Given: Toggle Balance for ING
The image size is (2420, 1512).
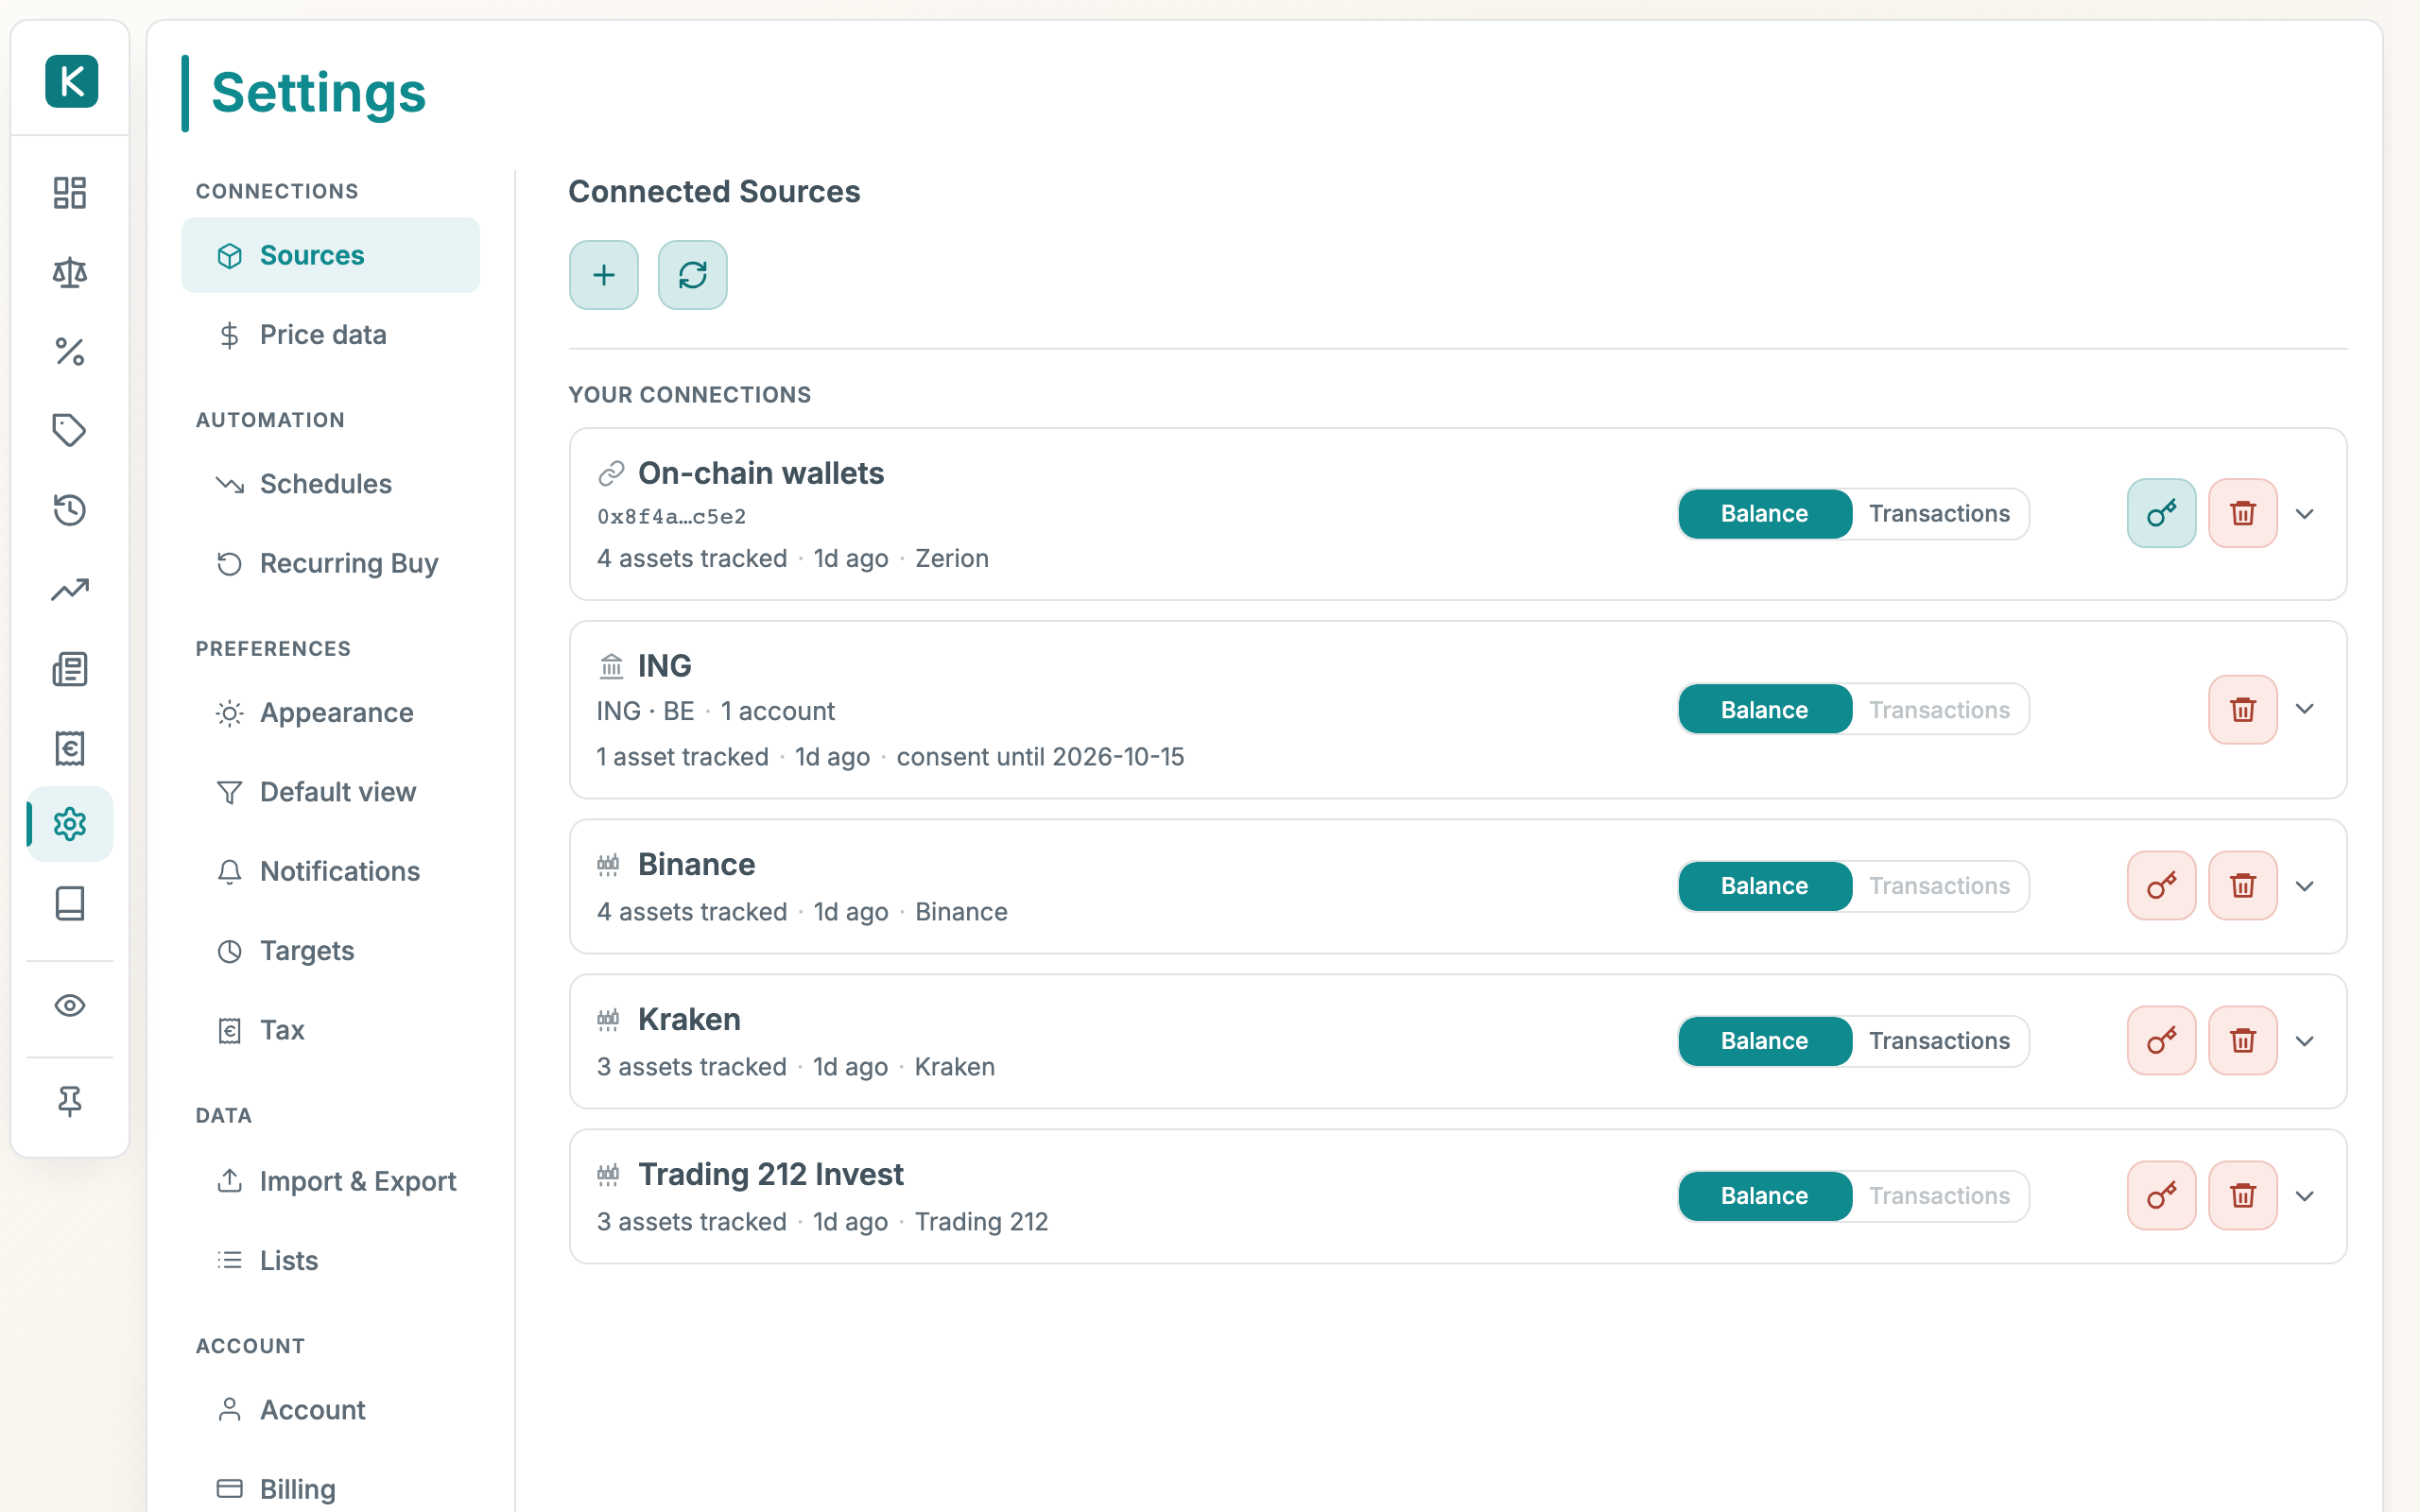Looking at the screenshot, I should pos(1765,710).
